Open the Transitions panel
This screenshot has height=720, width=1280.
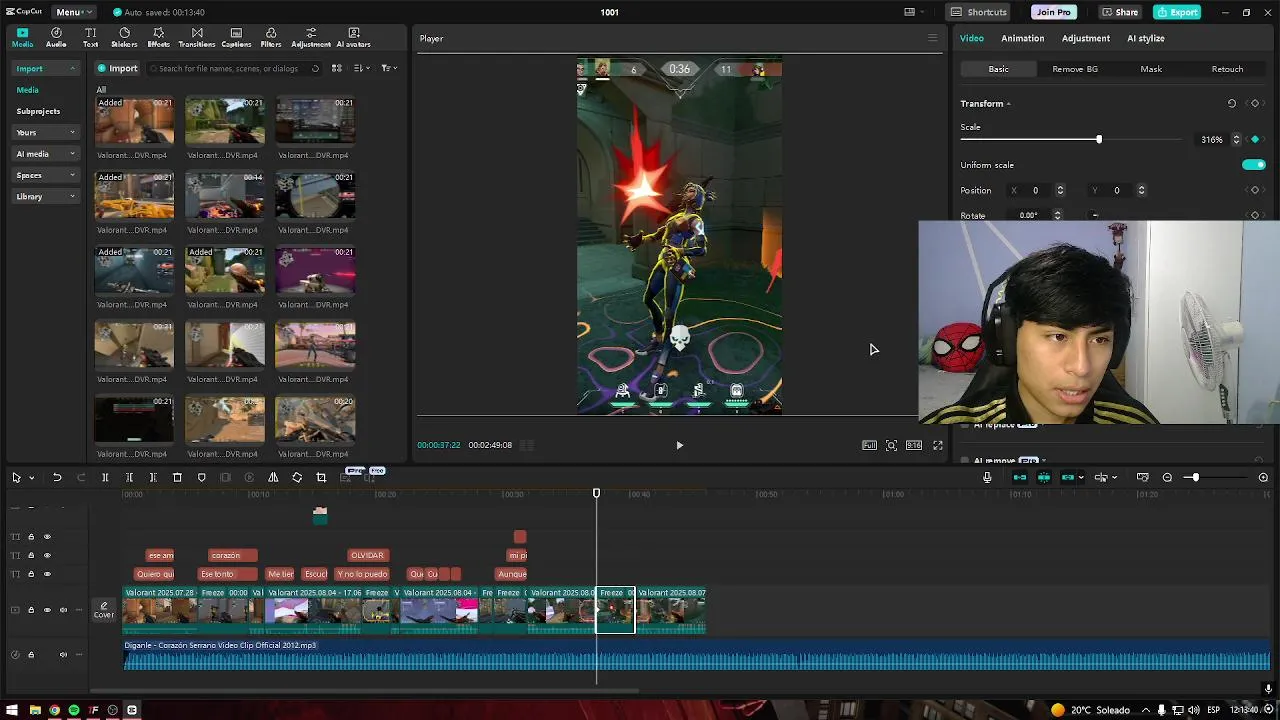196,38
